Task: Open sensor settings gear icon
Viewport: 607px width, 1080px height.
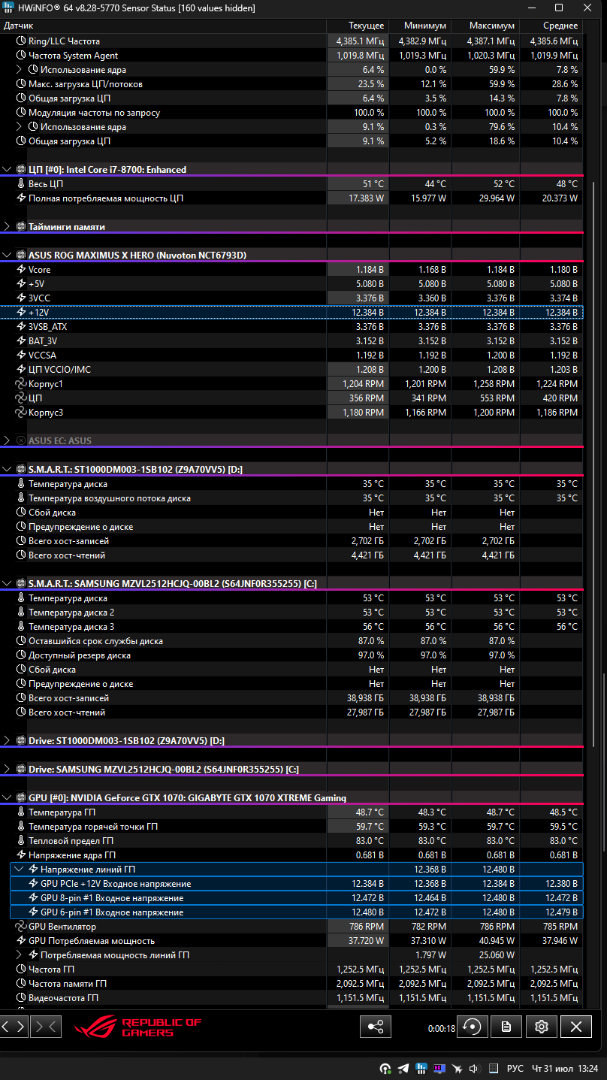Action: (x=542, y=1027)
